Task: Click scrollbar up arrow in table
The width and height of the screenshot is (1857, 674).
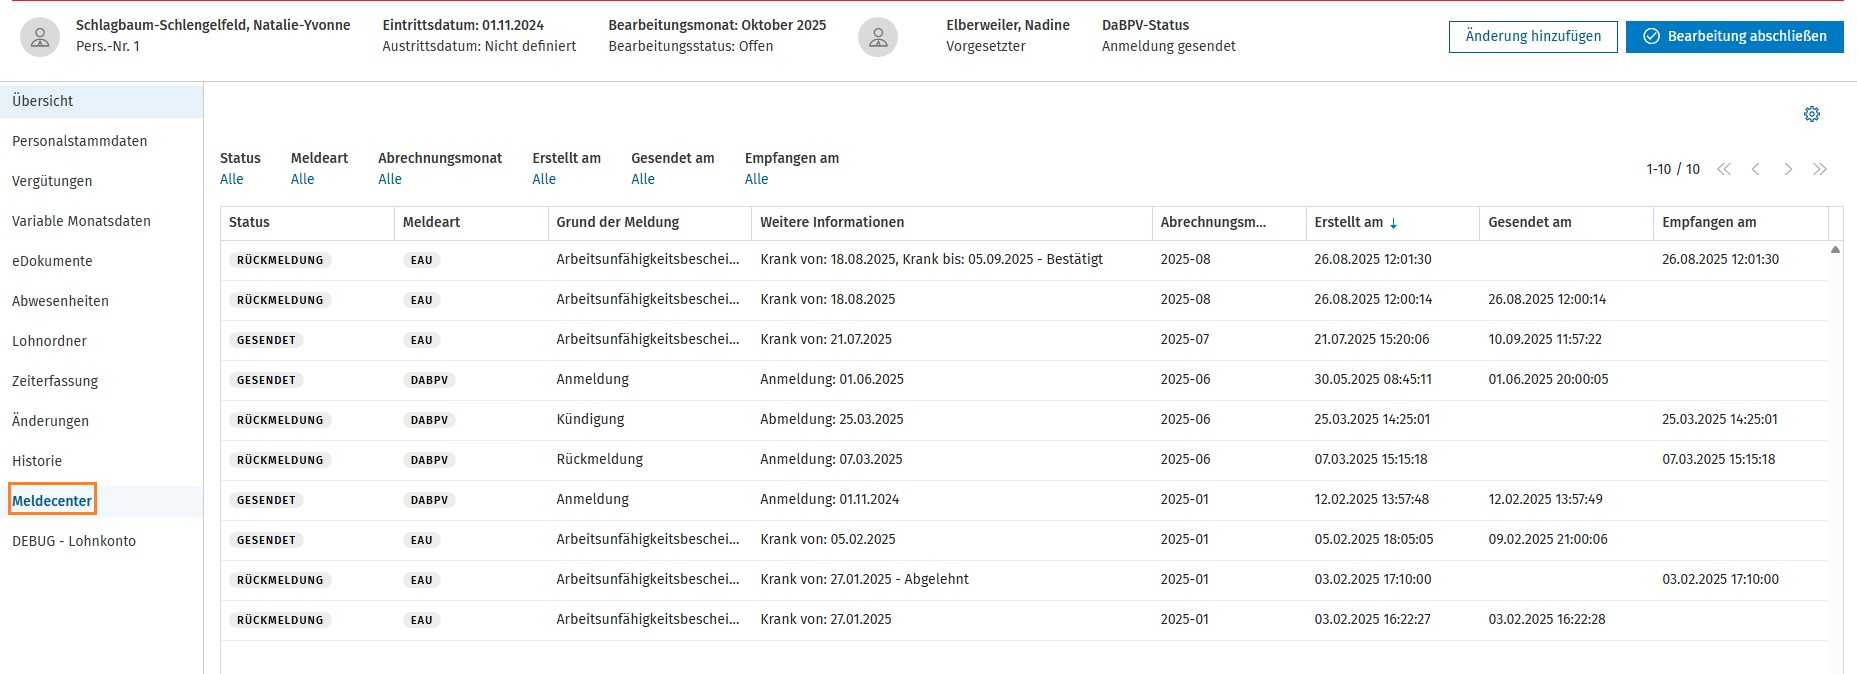Action: (x=1835, y=249)
